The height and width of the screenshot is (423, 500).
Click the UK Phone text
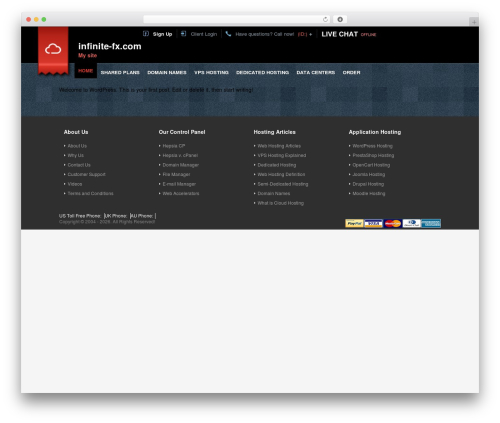pyautogui.click(x=116, y=216)
